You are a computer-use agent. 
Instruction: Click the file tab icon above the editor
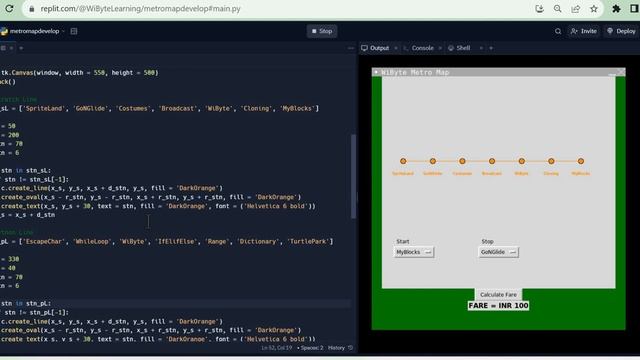3,48
